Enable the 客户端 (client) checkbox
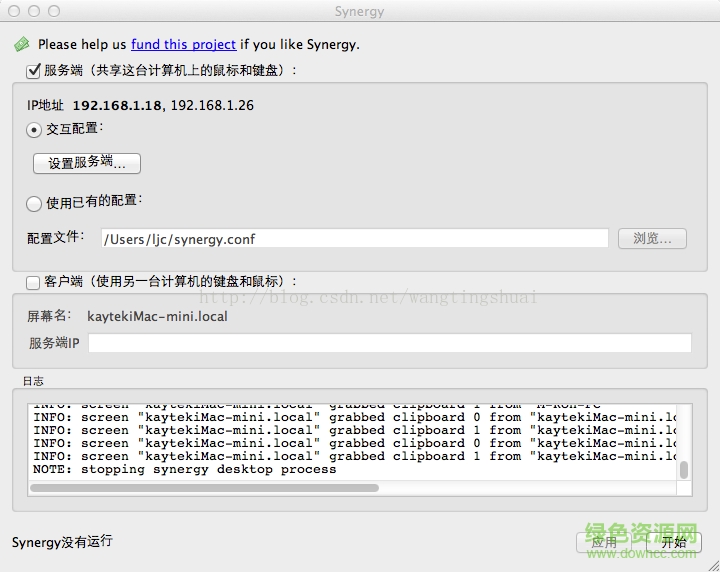Viewport: 720px width, 572px height. pos(33,283)
